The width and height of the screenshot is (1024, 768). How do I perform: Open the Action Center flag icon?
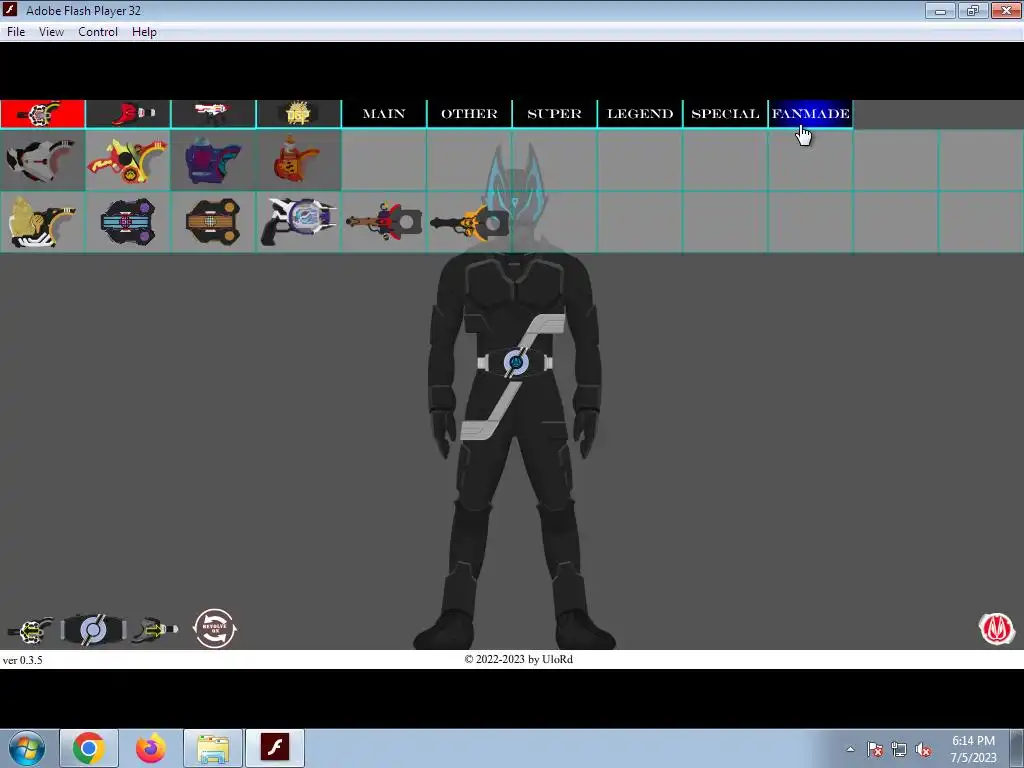coord(875,749)
